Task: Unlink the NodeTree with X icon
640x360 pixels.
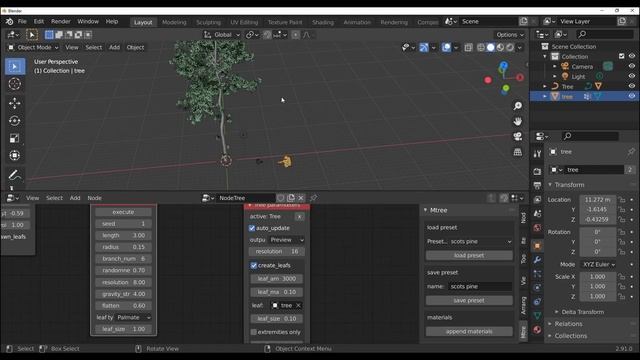Action: click(301, 198)
